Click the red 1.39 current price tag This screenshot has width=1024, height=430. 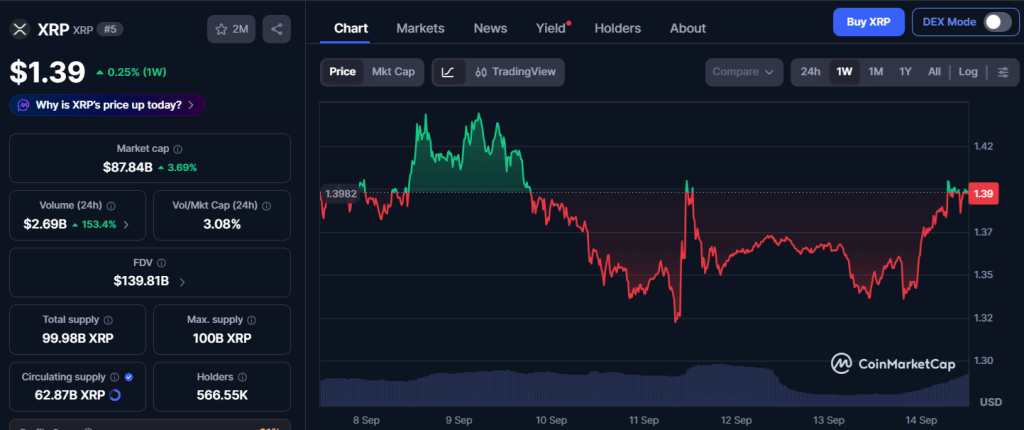pyautogui.click(x=983, y=194)
